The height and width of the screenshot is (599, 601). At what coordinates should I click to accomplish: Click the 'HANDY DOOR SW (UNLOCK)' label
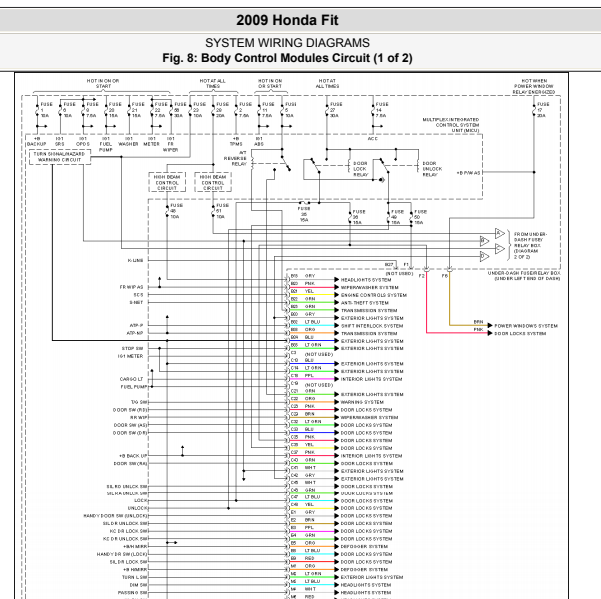(115, 516)
